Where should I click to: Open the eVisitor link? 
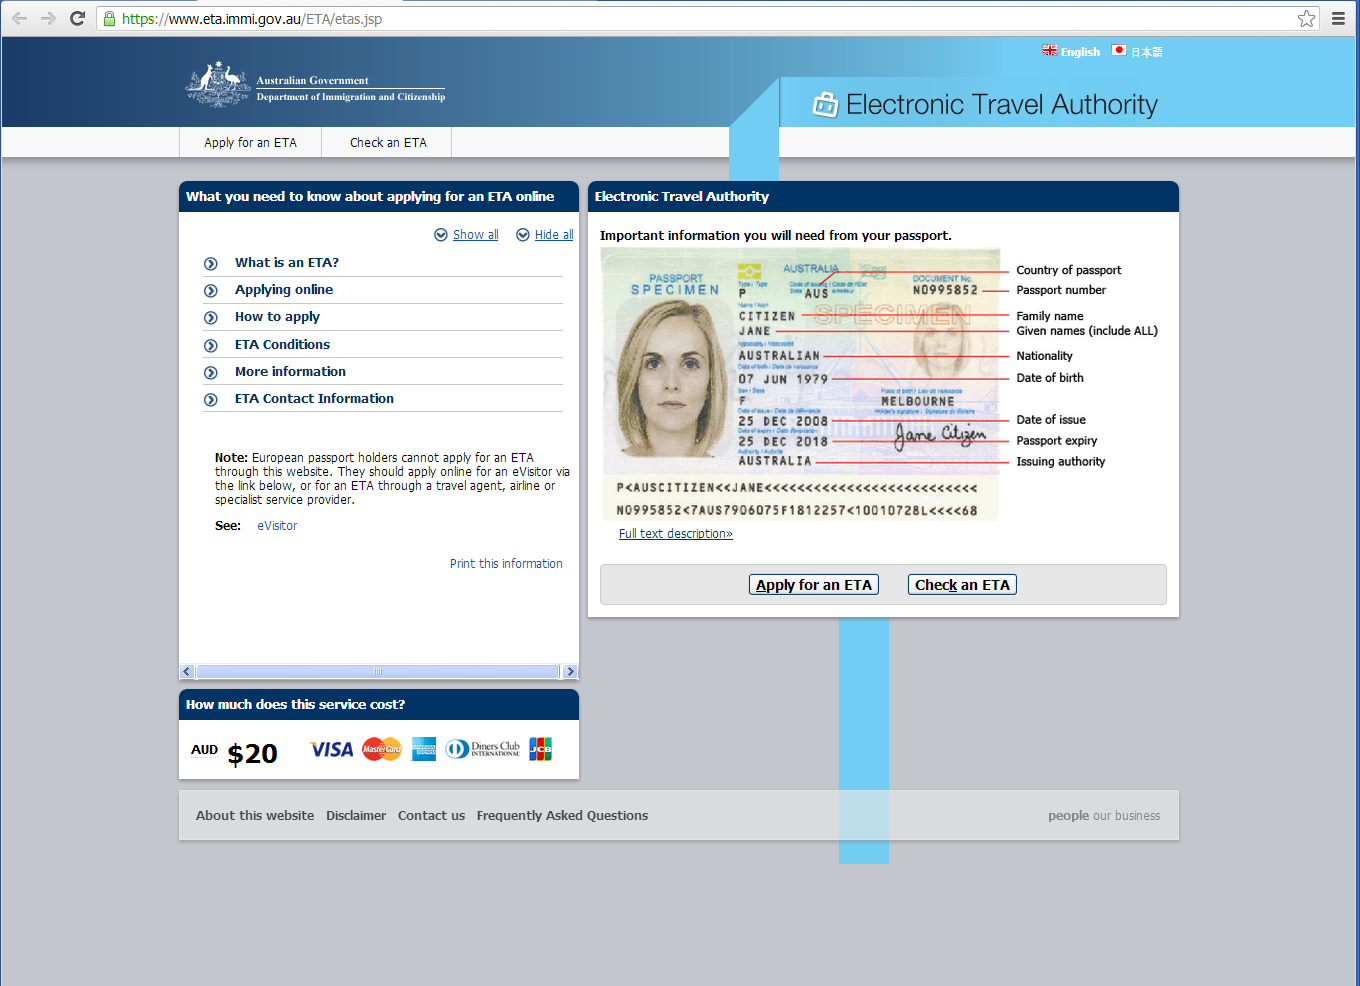[277, 526]
